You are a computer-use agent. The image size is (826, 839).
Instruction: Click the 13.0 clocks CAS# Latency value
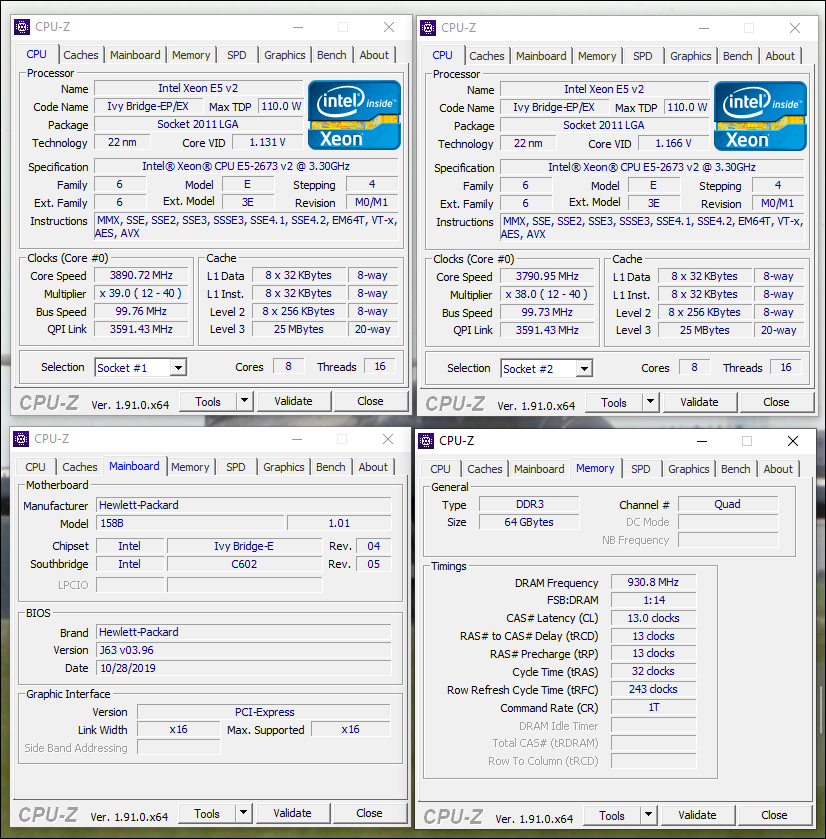(x=653, y=618)
